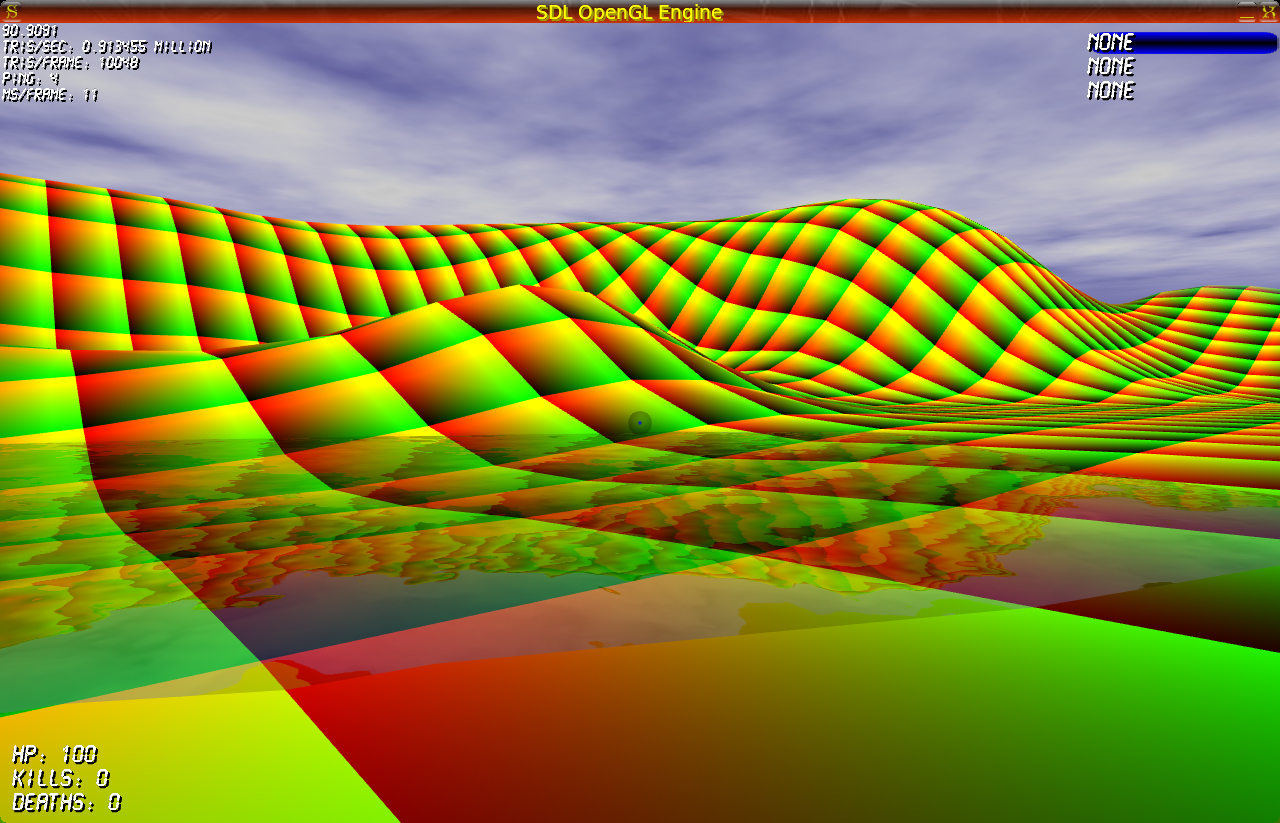Click the MS/FRAME 11 readout
The height and width of the screenshot is (823, 1280).
pos(50,95)
